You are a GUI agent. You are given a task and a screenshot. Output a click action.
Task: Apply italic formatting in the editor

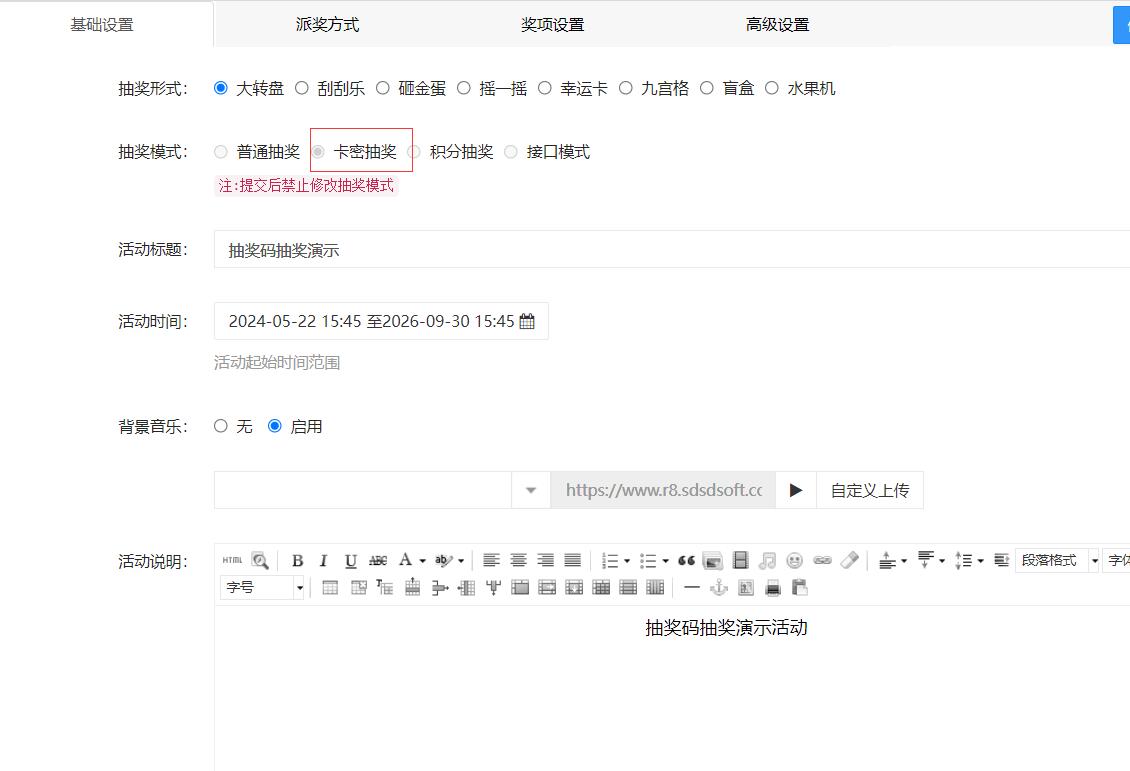[324, 560]
